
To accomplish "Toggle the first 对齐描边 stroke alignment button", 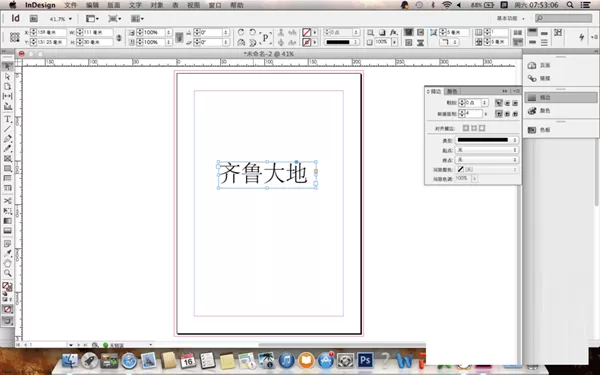I will (466, 128).
